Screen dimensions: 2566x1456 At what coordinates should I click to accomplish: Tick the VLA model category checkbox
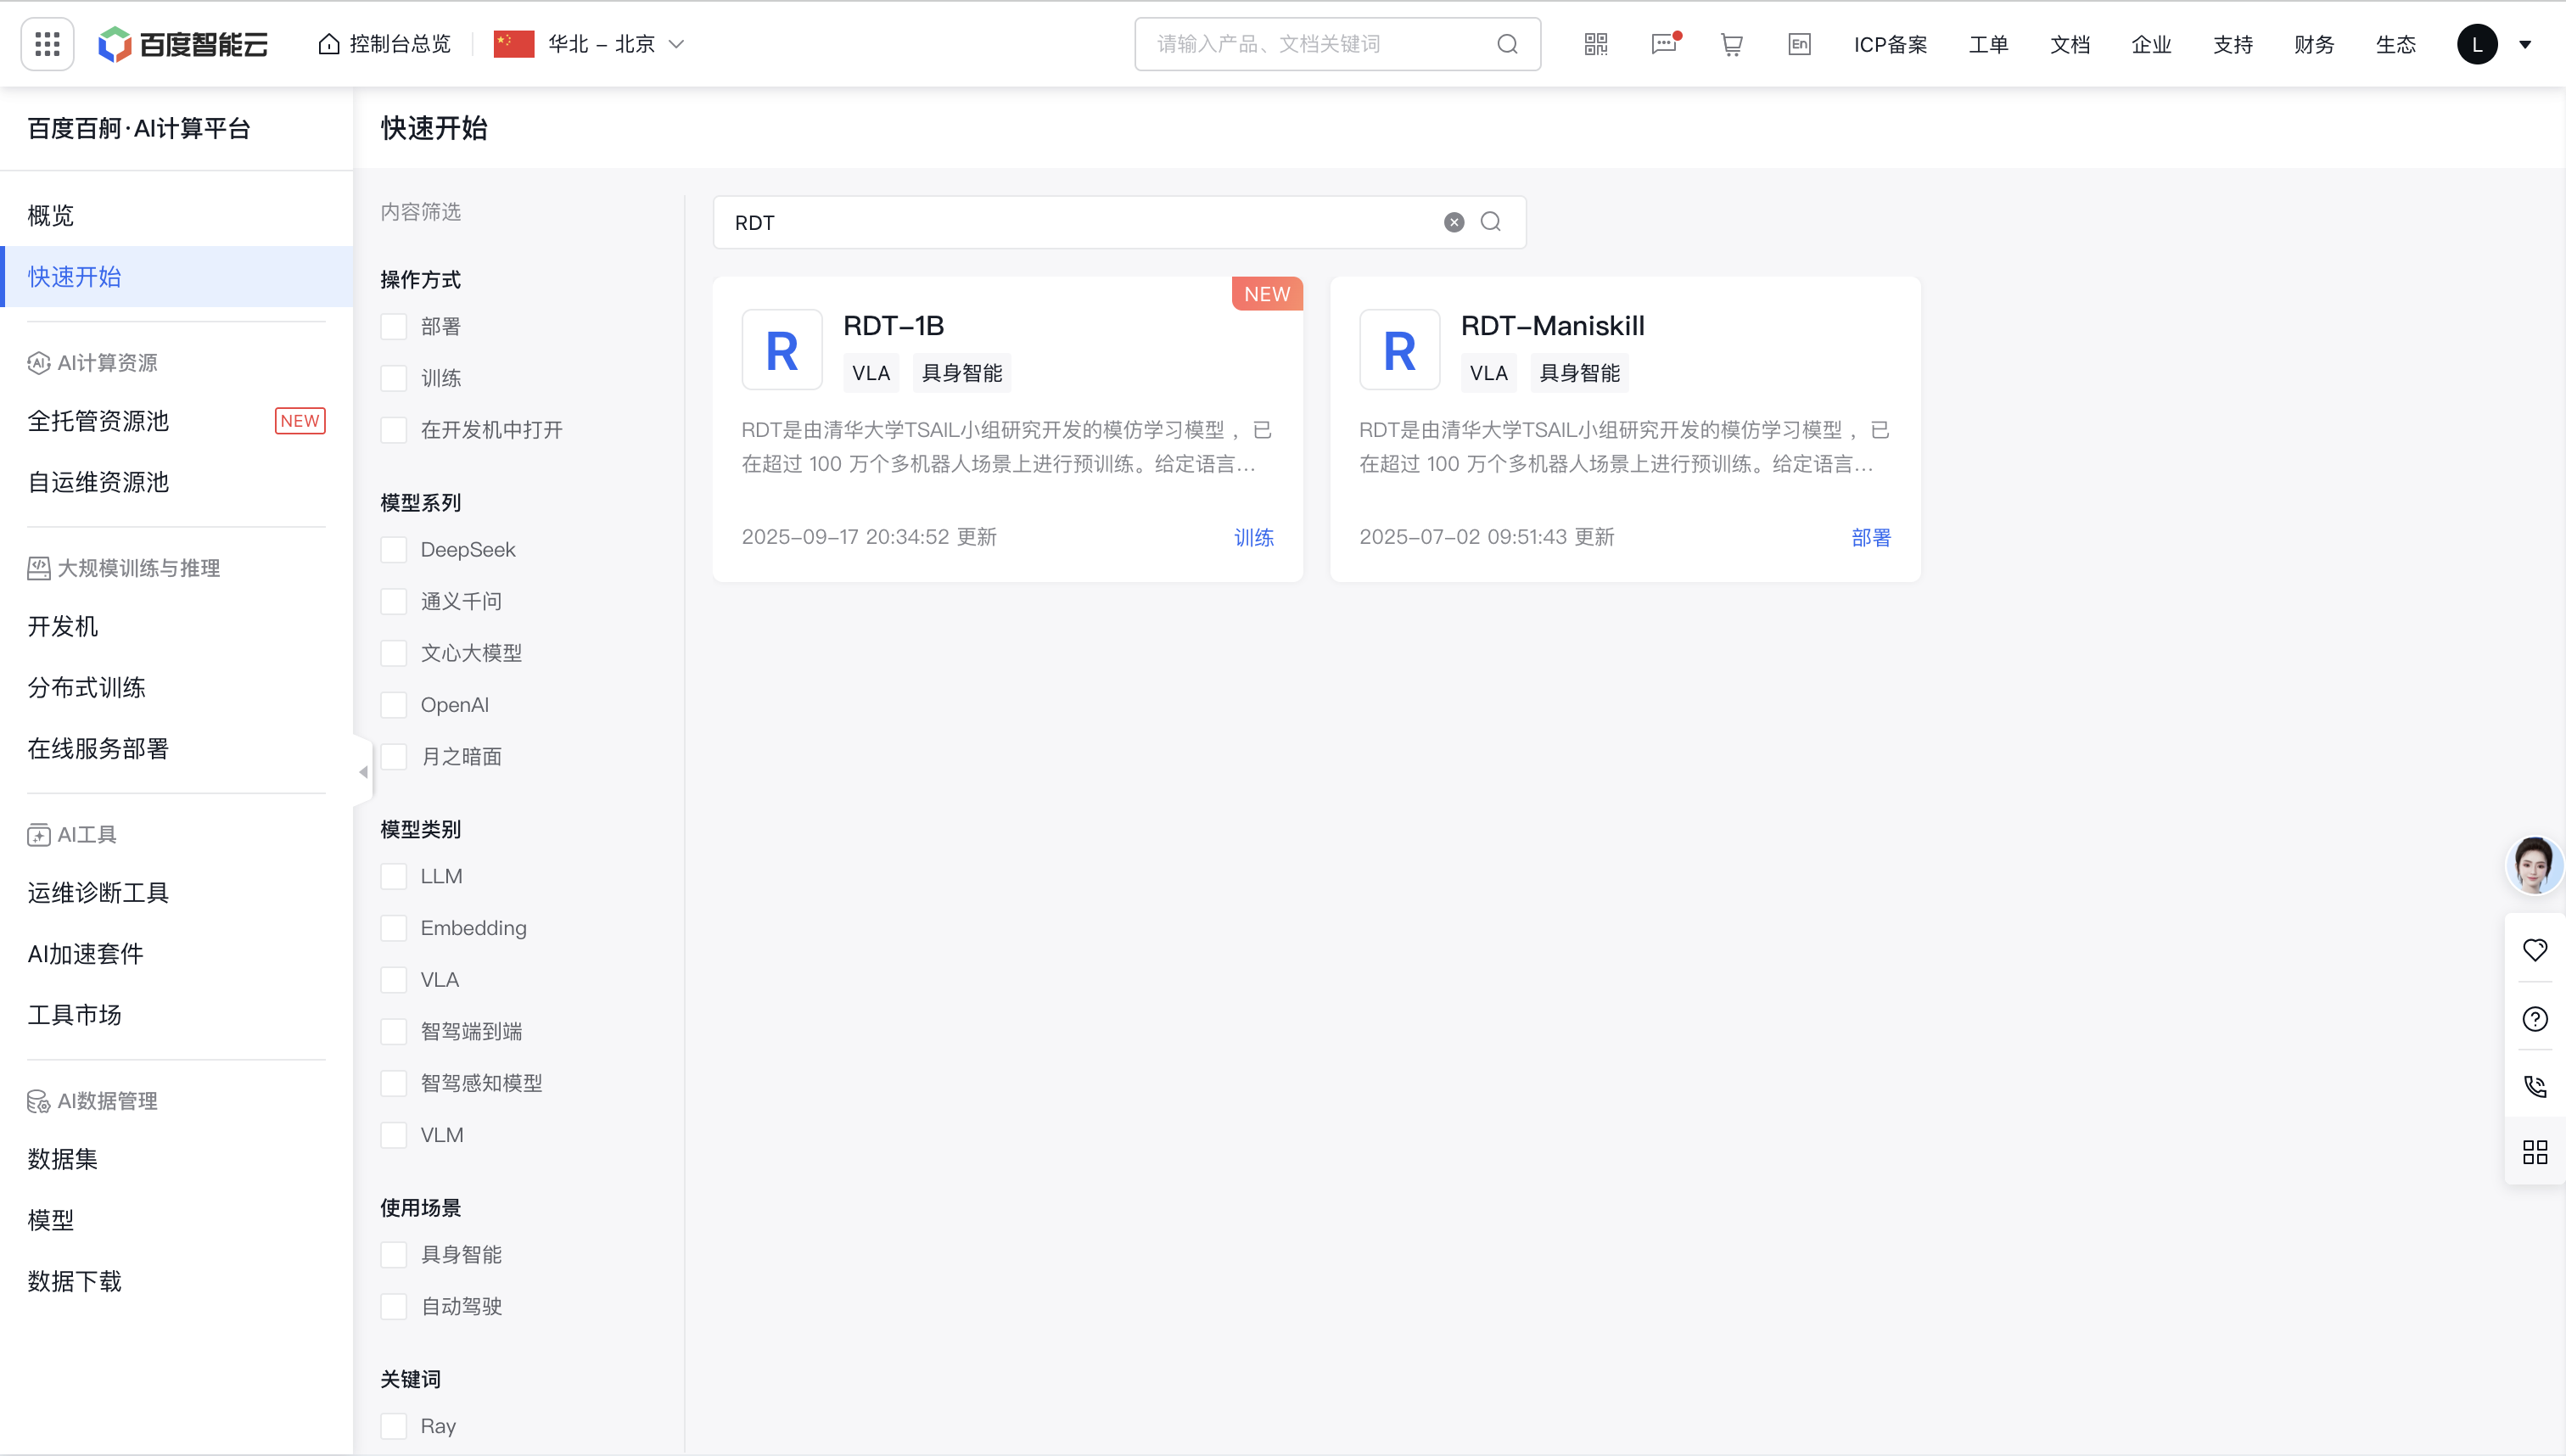(x=394, y=980)
